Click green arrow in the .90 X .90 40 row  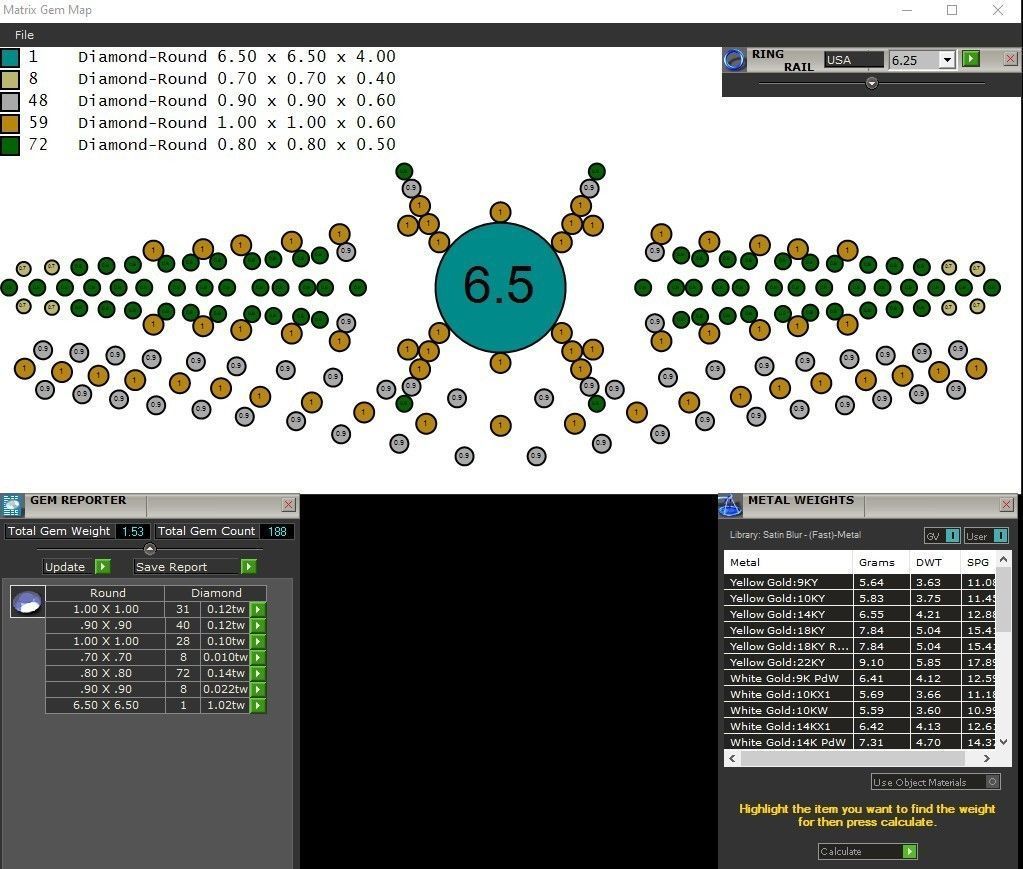pyautogui.click(x=258, y=625)
